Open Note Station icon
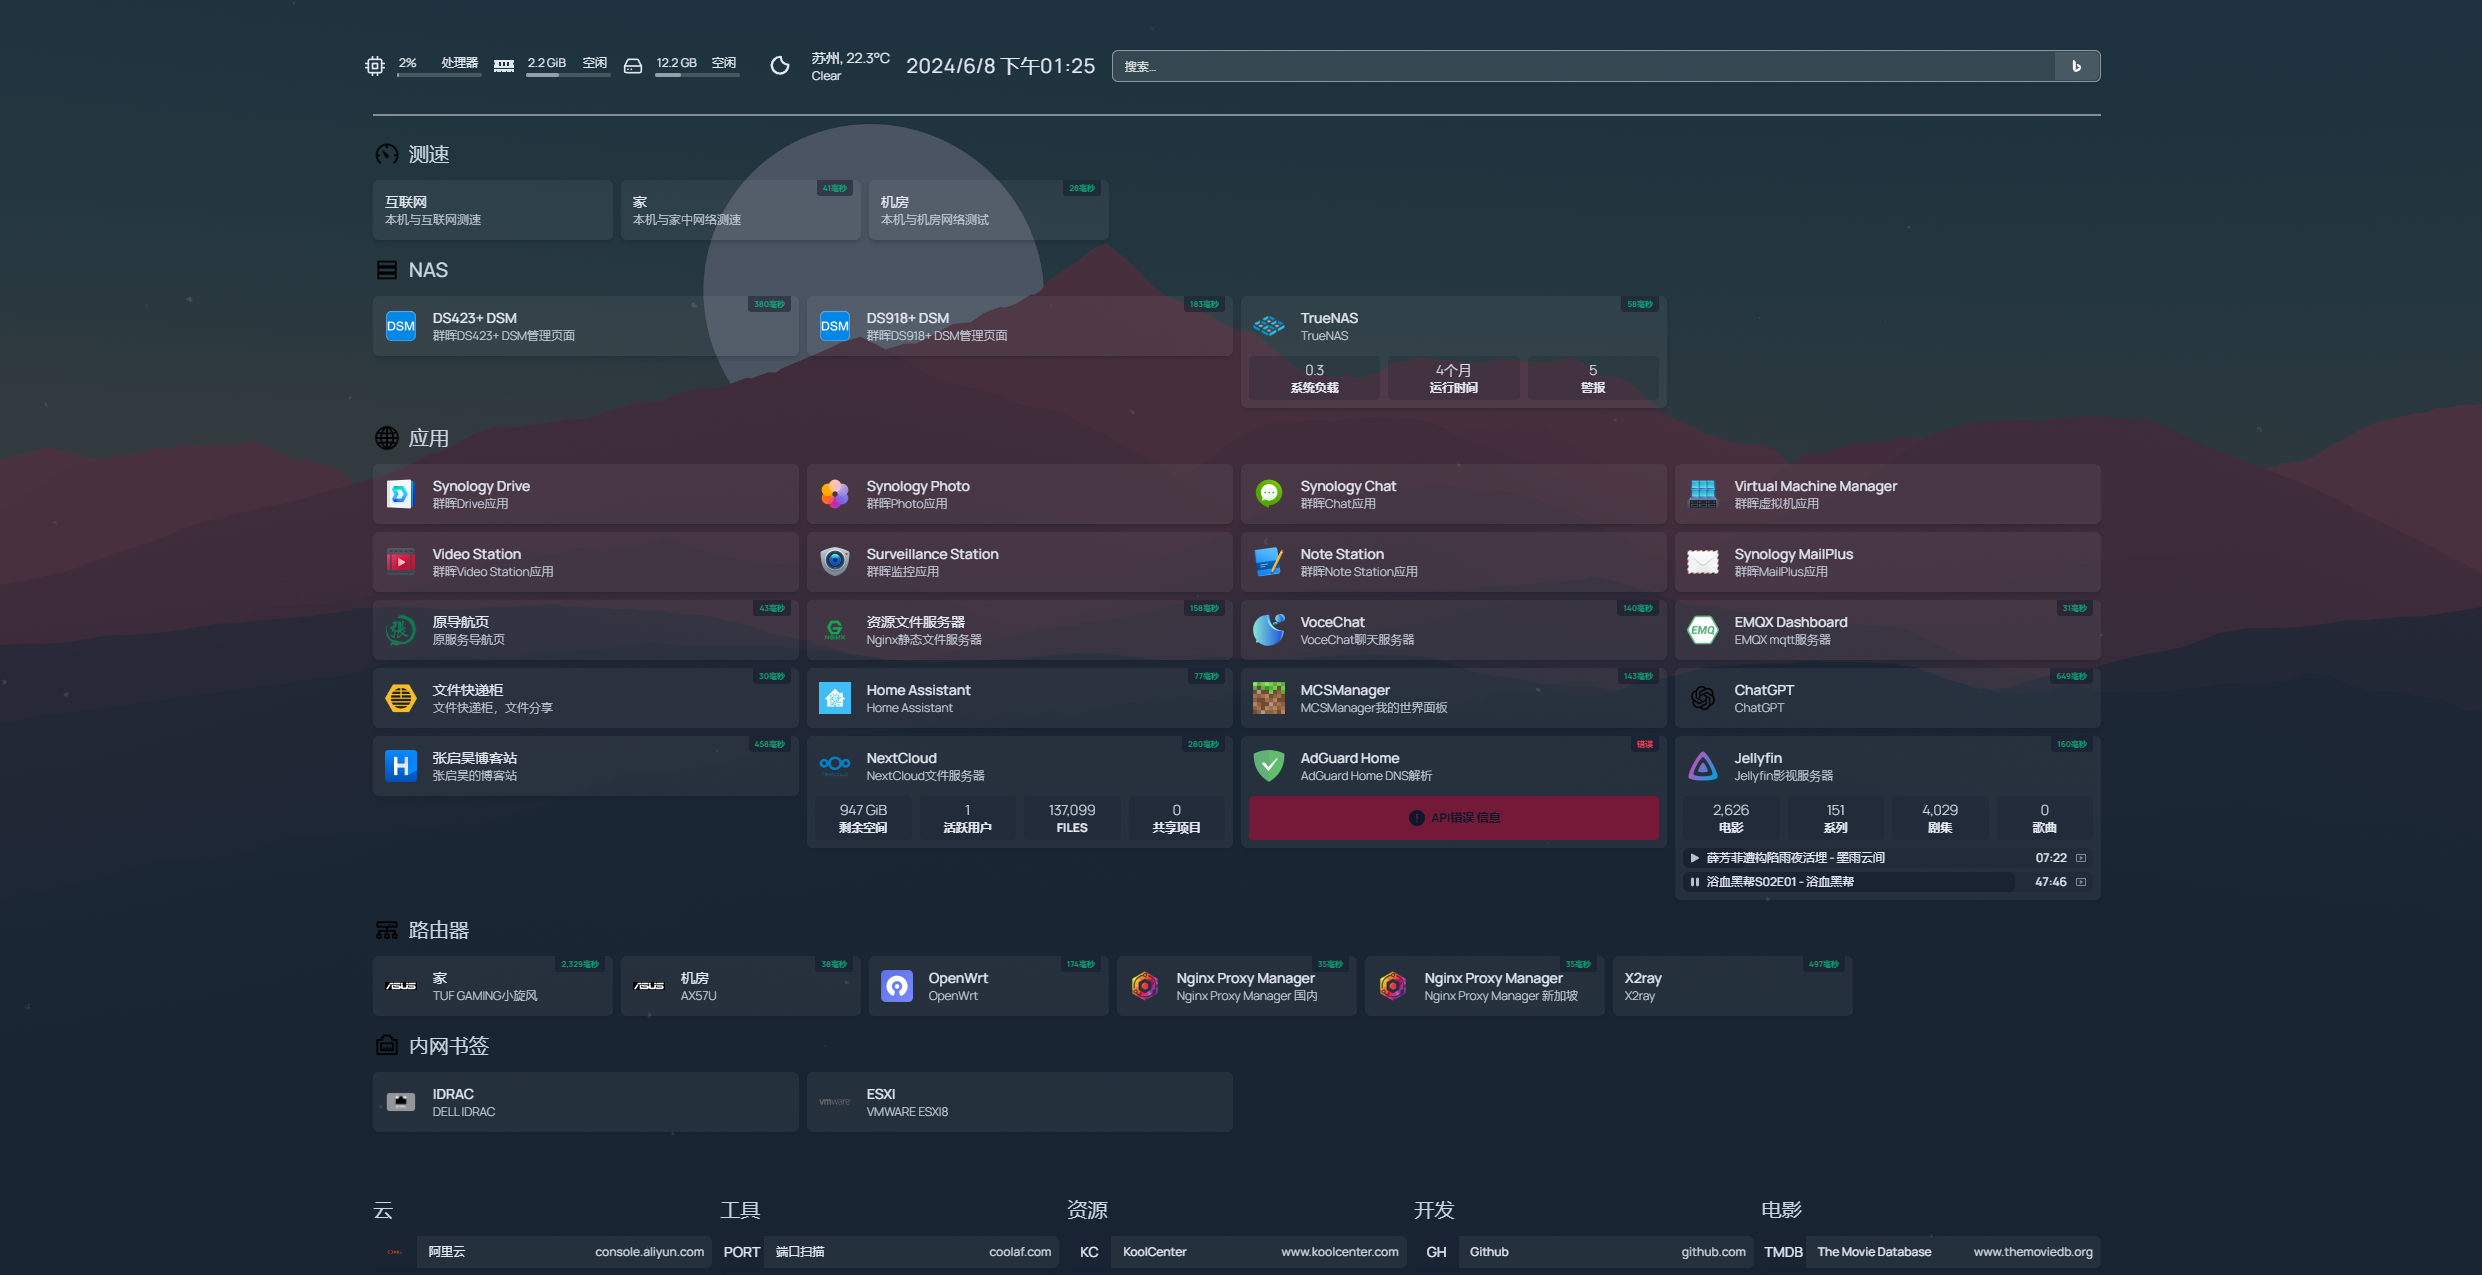Screen dimensions: 2482x1275 (1269, 562)
